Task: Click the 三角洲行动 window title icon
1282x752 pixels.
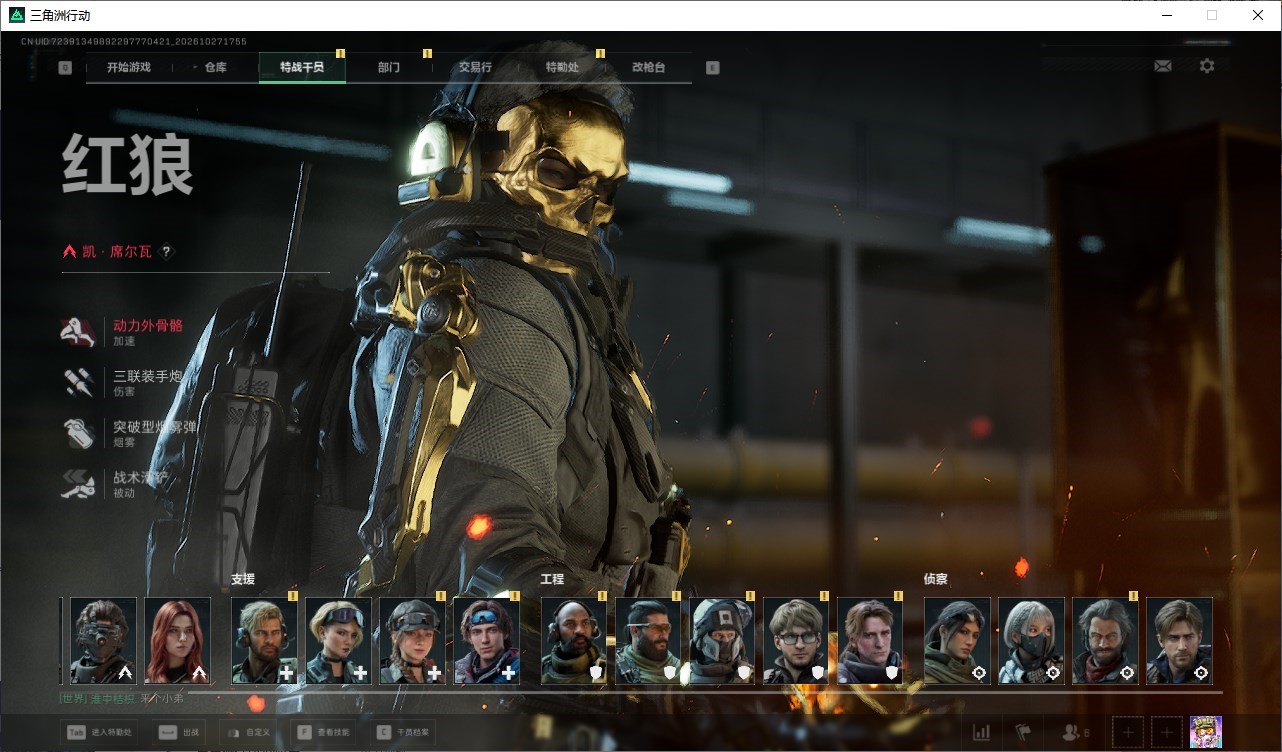Action: pyautogui.click(x=16, y=15)
